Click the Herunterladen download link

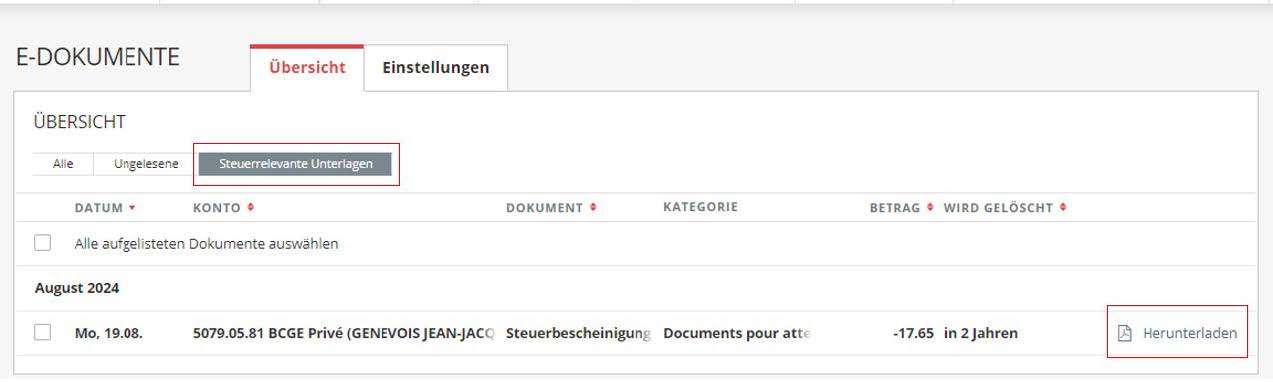pyautogui.click(x=1189, y=333)
